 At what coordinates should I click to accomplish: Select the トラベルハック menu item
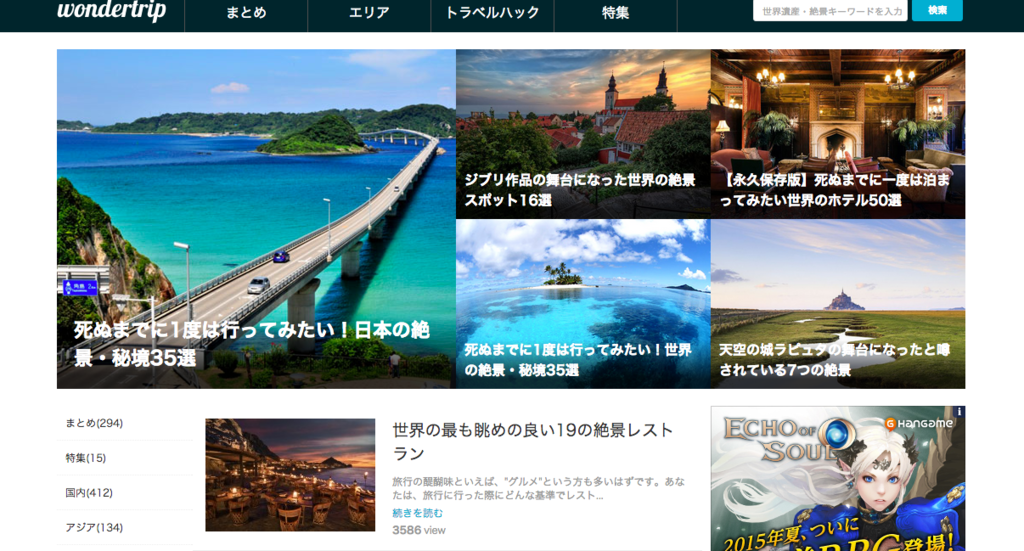pyautogui.click(x=492, y=12)
